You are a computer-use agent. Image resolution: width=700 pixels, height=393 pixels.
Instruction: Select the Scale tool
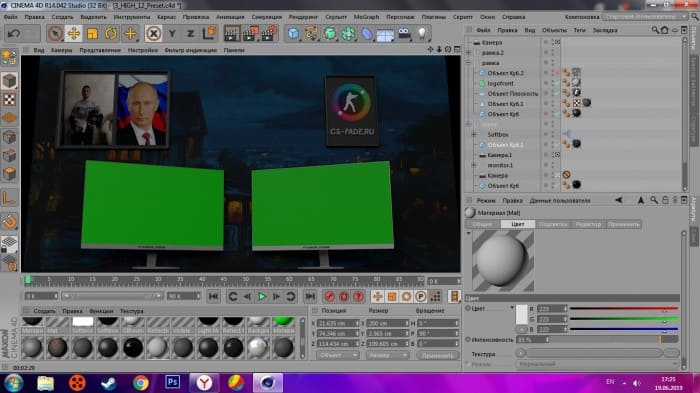(x=92, y=33)
